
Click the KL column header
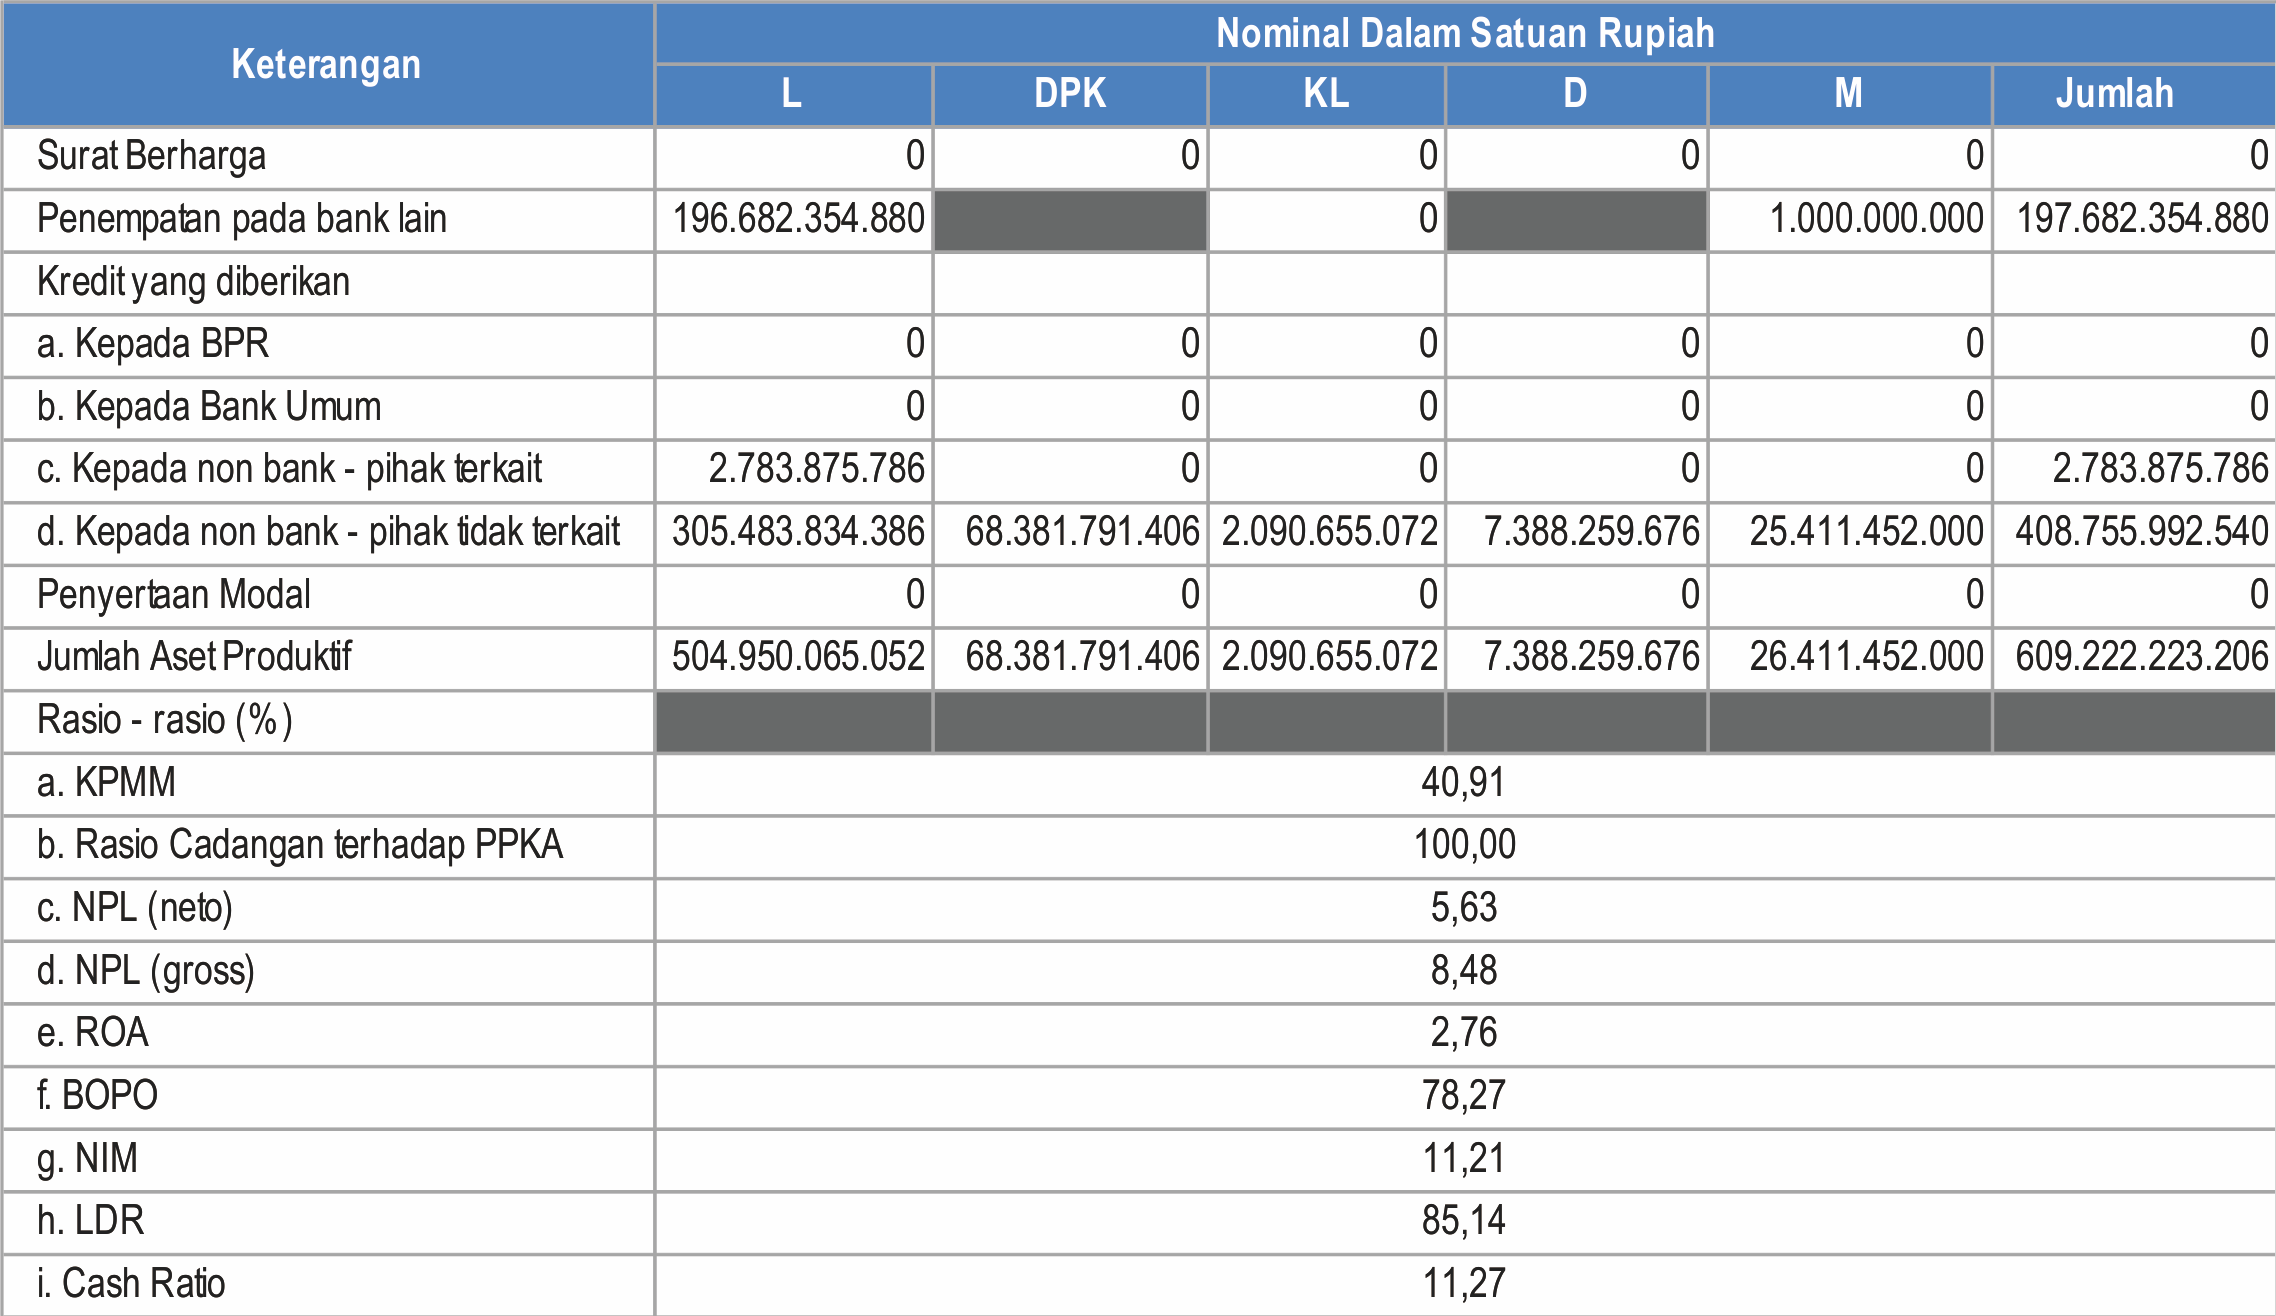pyautogui.click(x=1324, y=95)
